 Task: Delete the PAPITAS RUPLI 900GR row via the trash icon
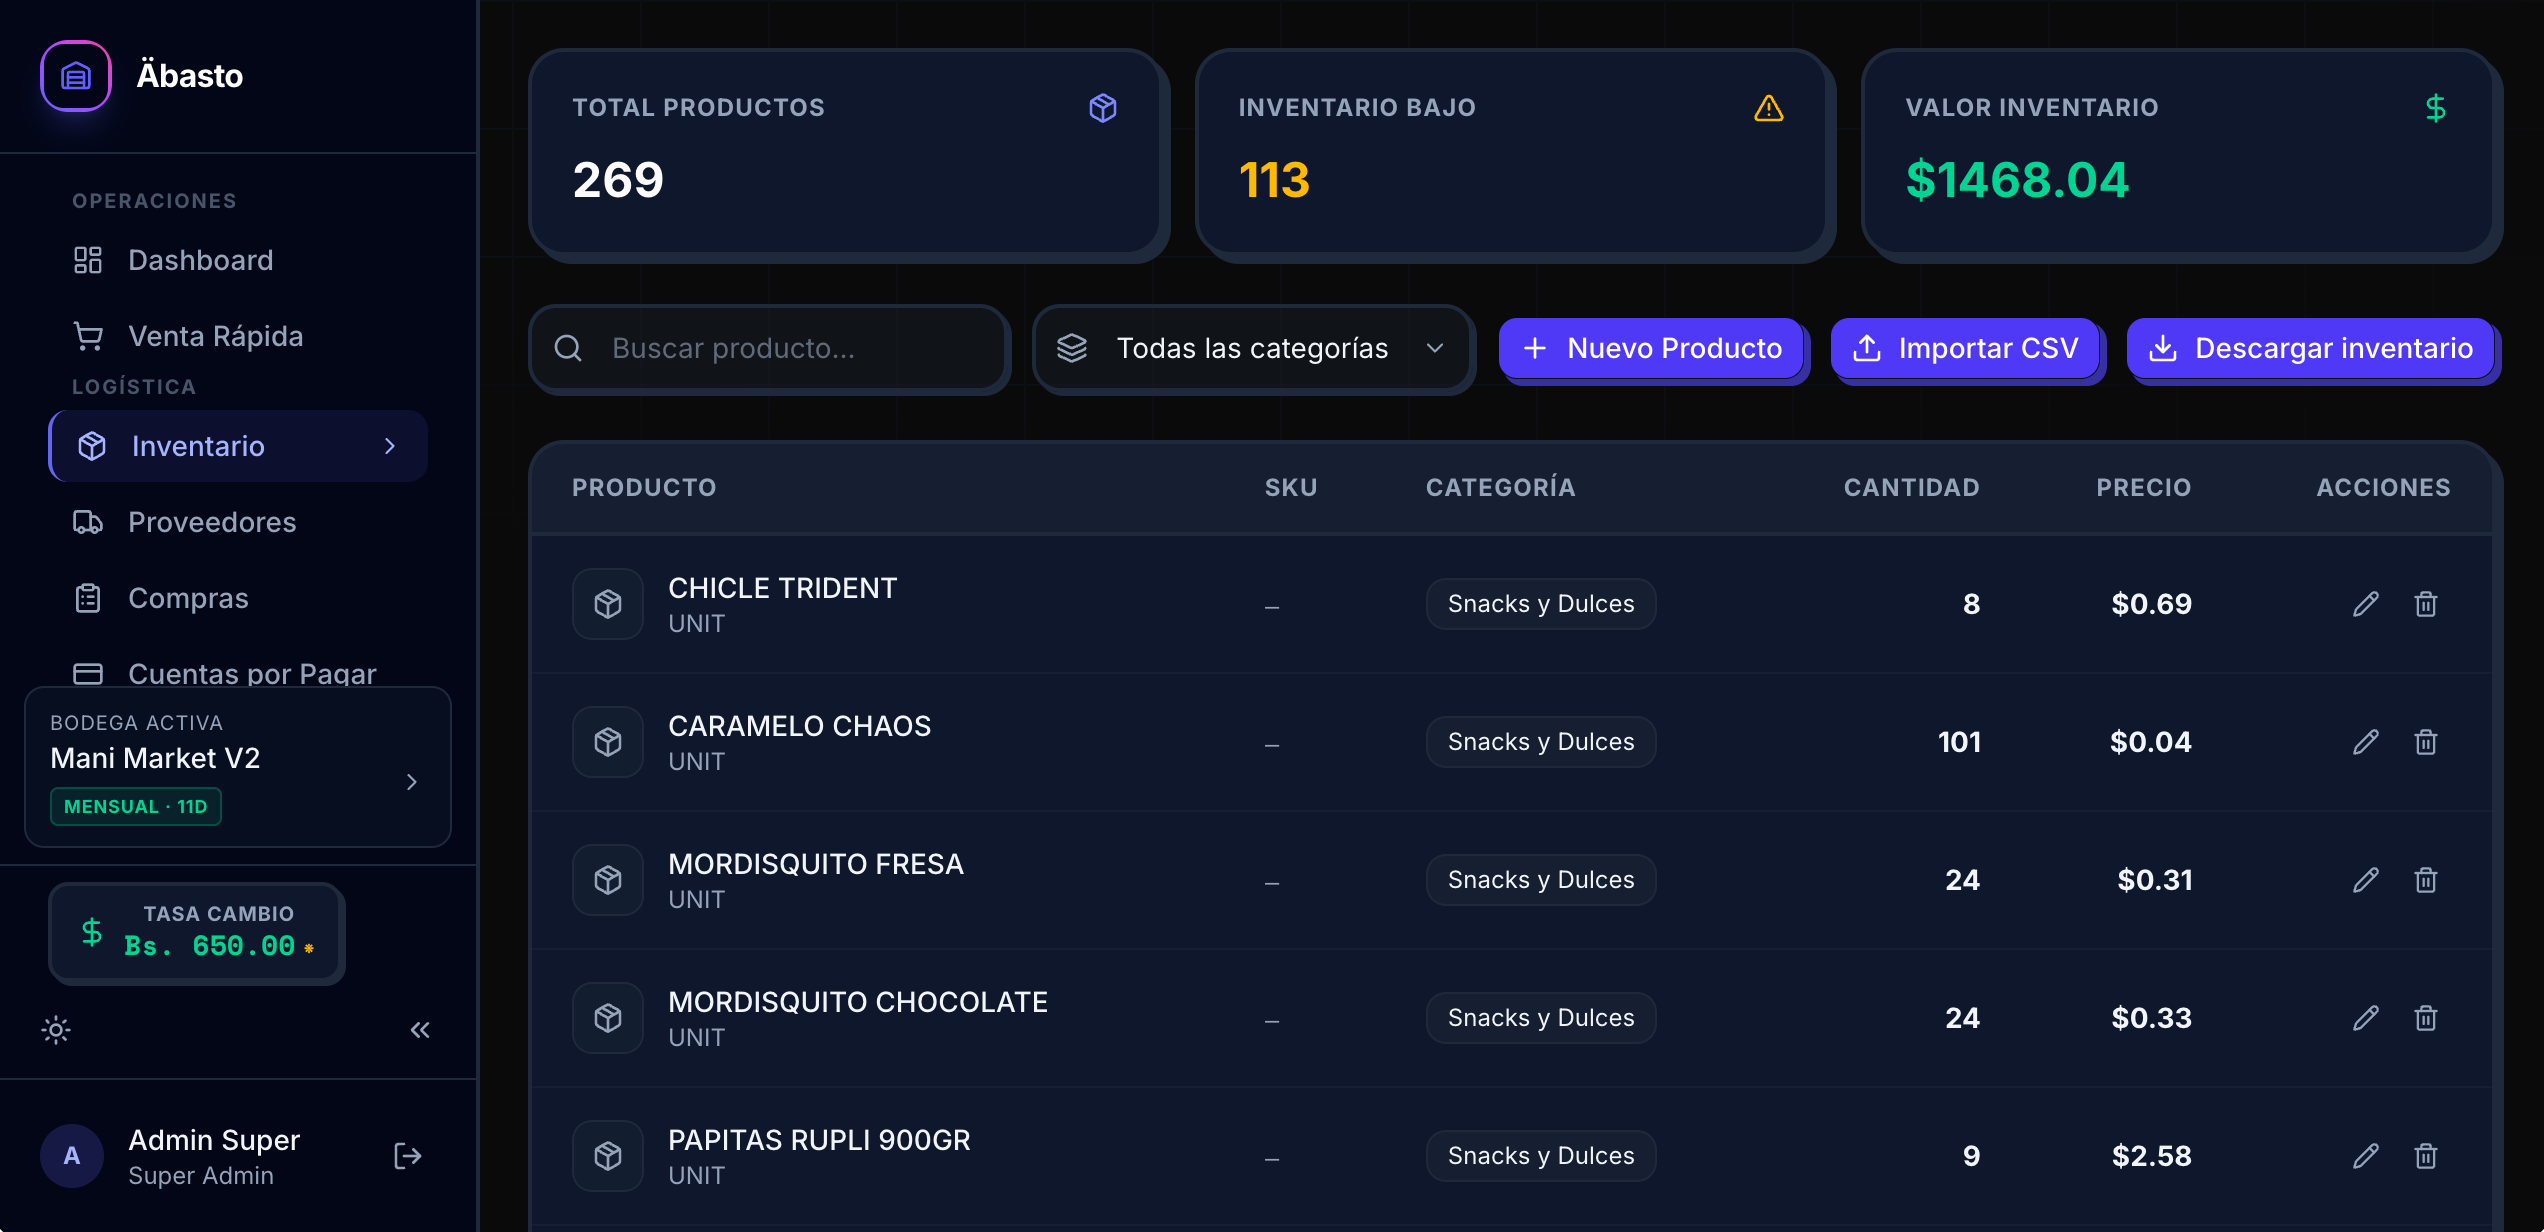[x=2425, y=1156]
